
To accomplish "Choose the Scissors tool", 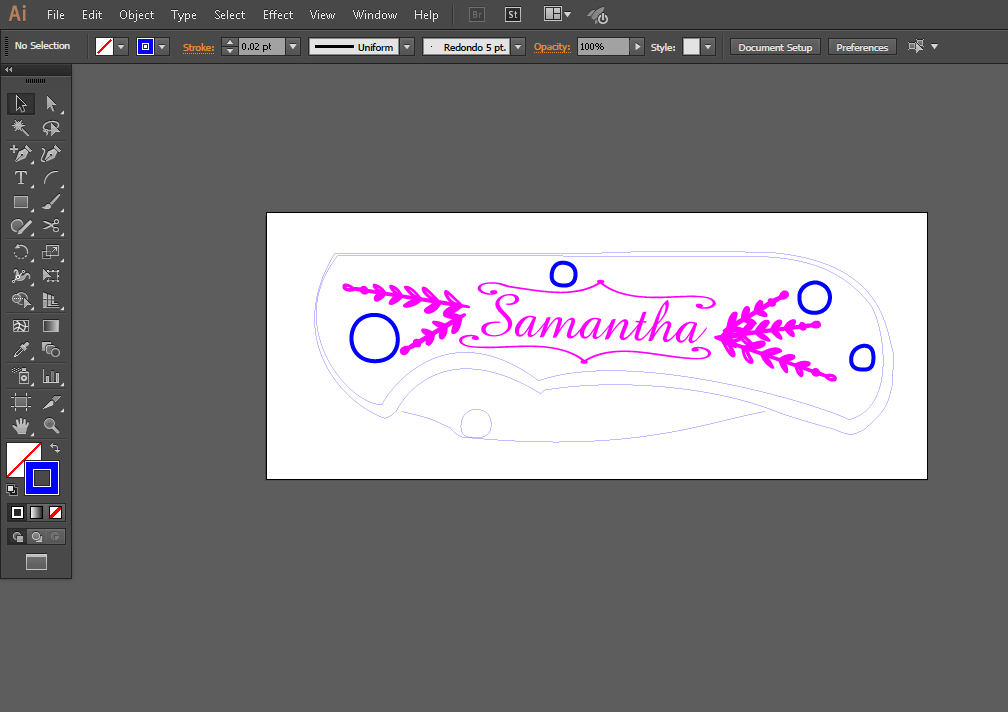I will (51, 227).
